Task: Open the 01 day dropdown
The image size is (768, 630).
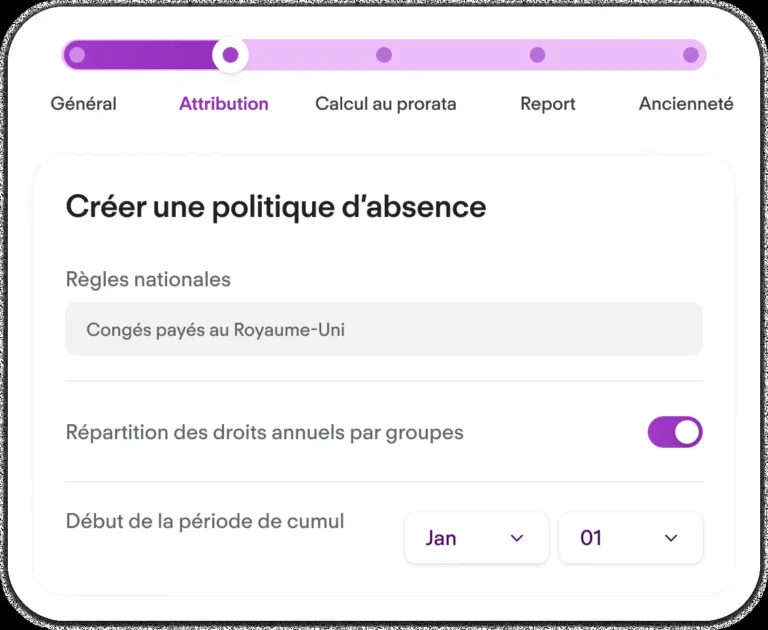Action: coord(631,538)
